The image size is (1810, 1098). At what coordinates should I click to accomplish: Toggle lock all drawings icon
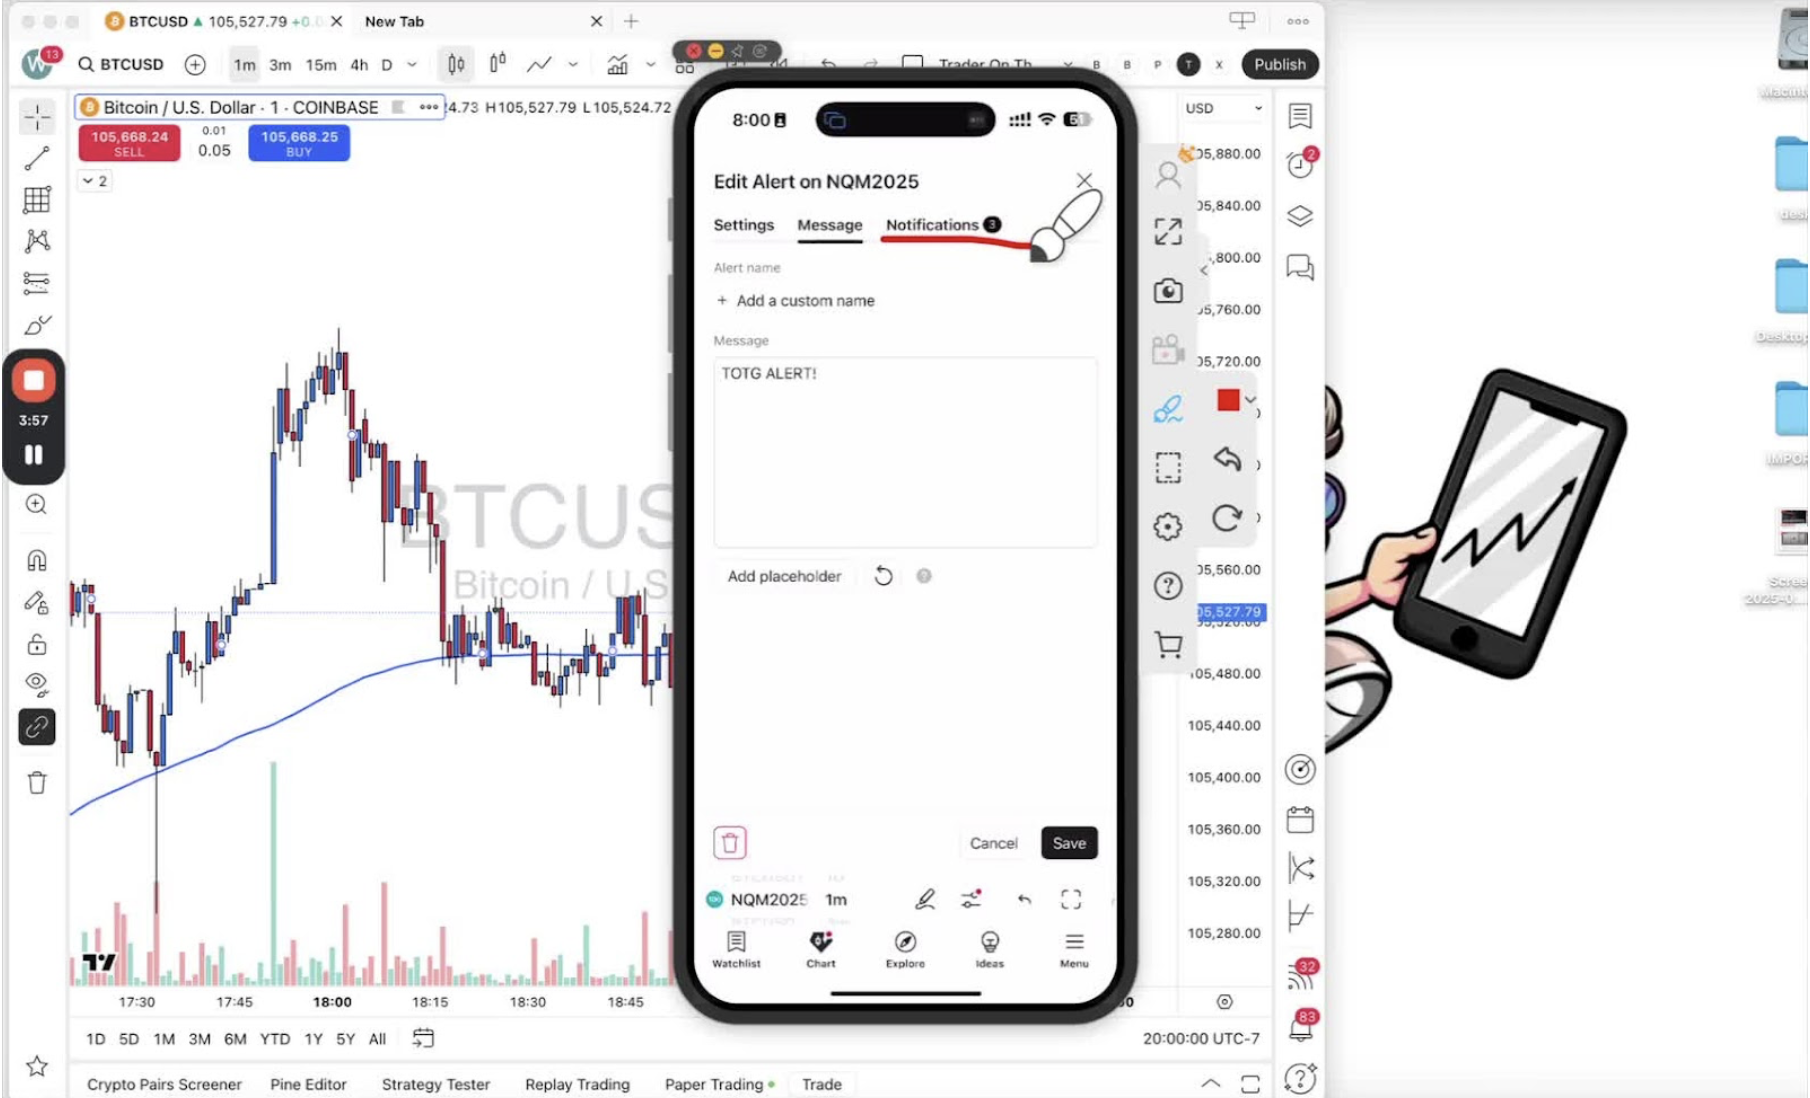point(37,644)
